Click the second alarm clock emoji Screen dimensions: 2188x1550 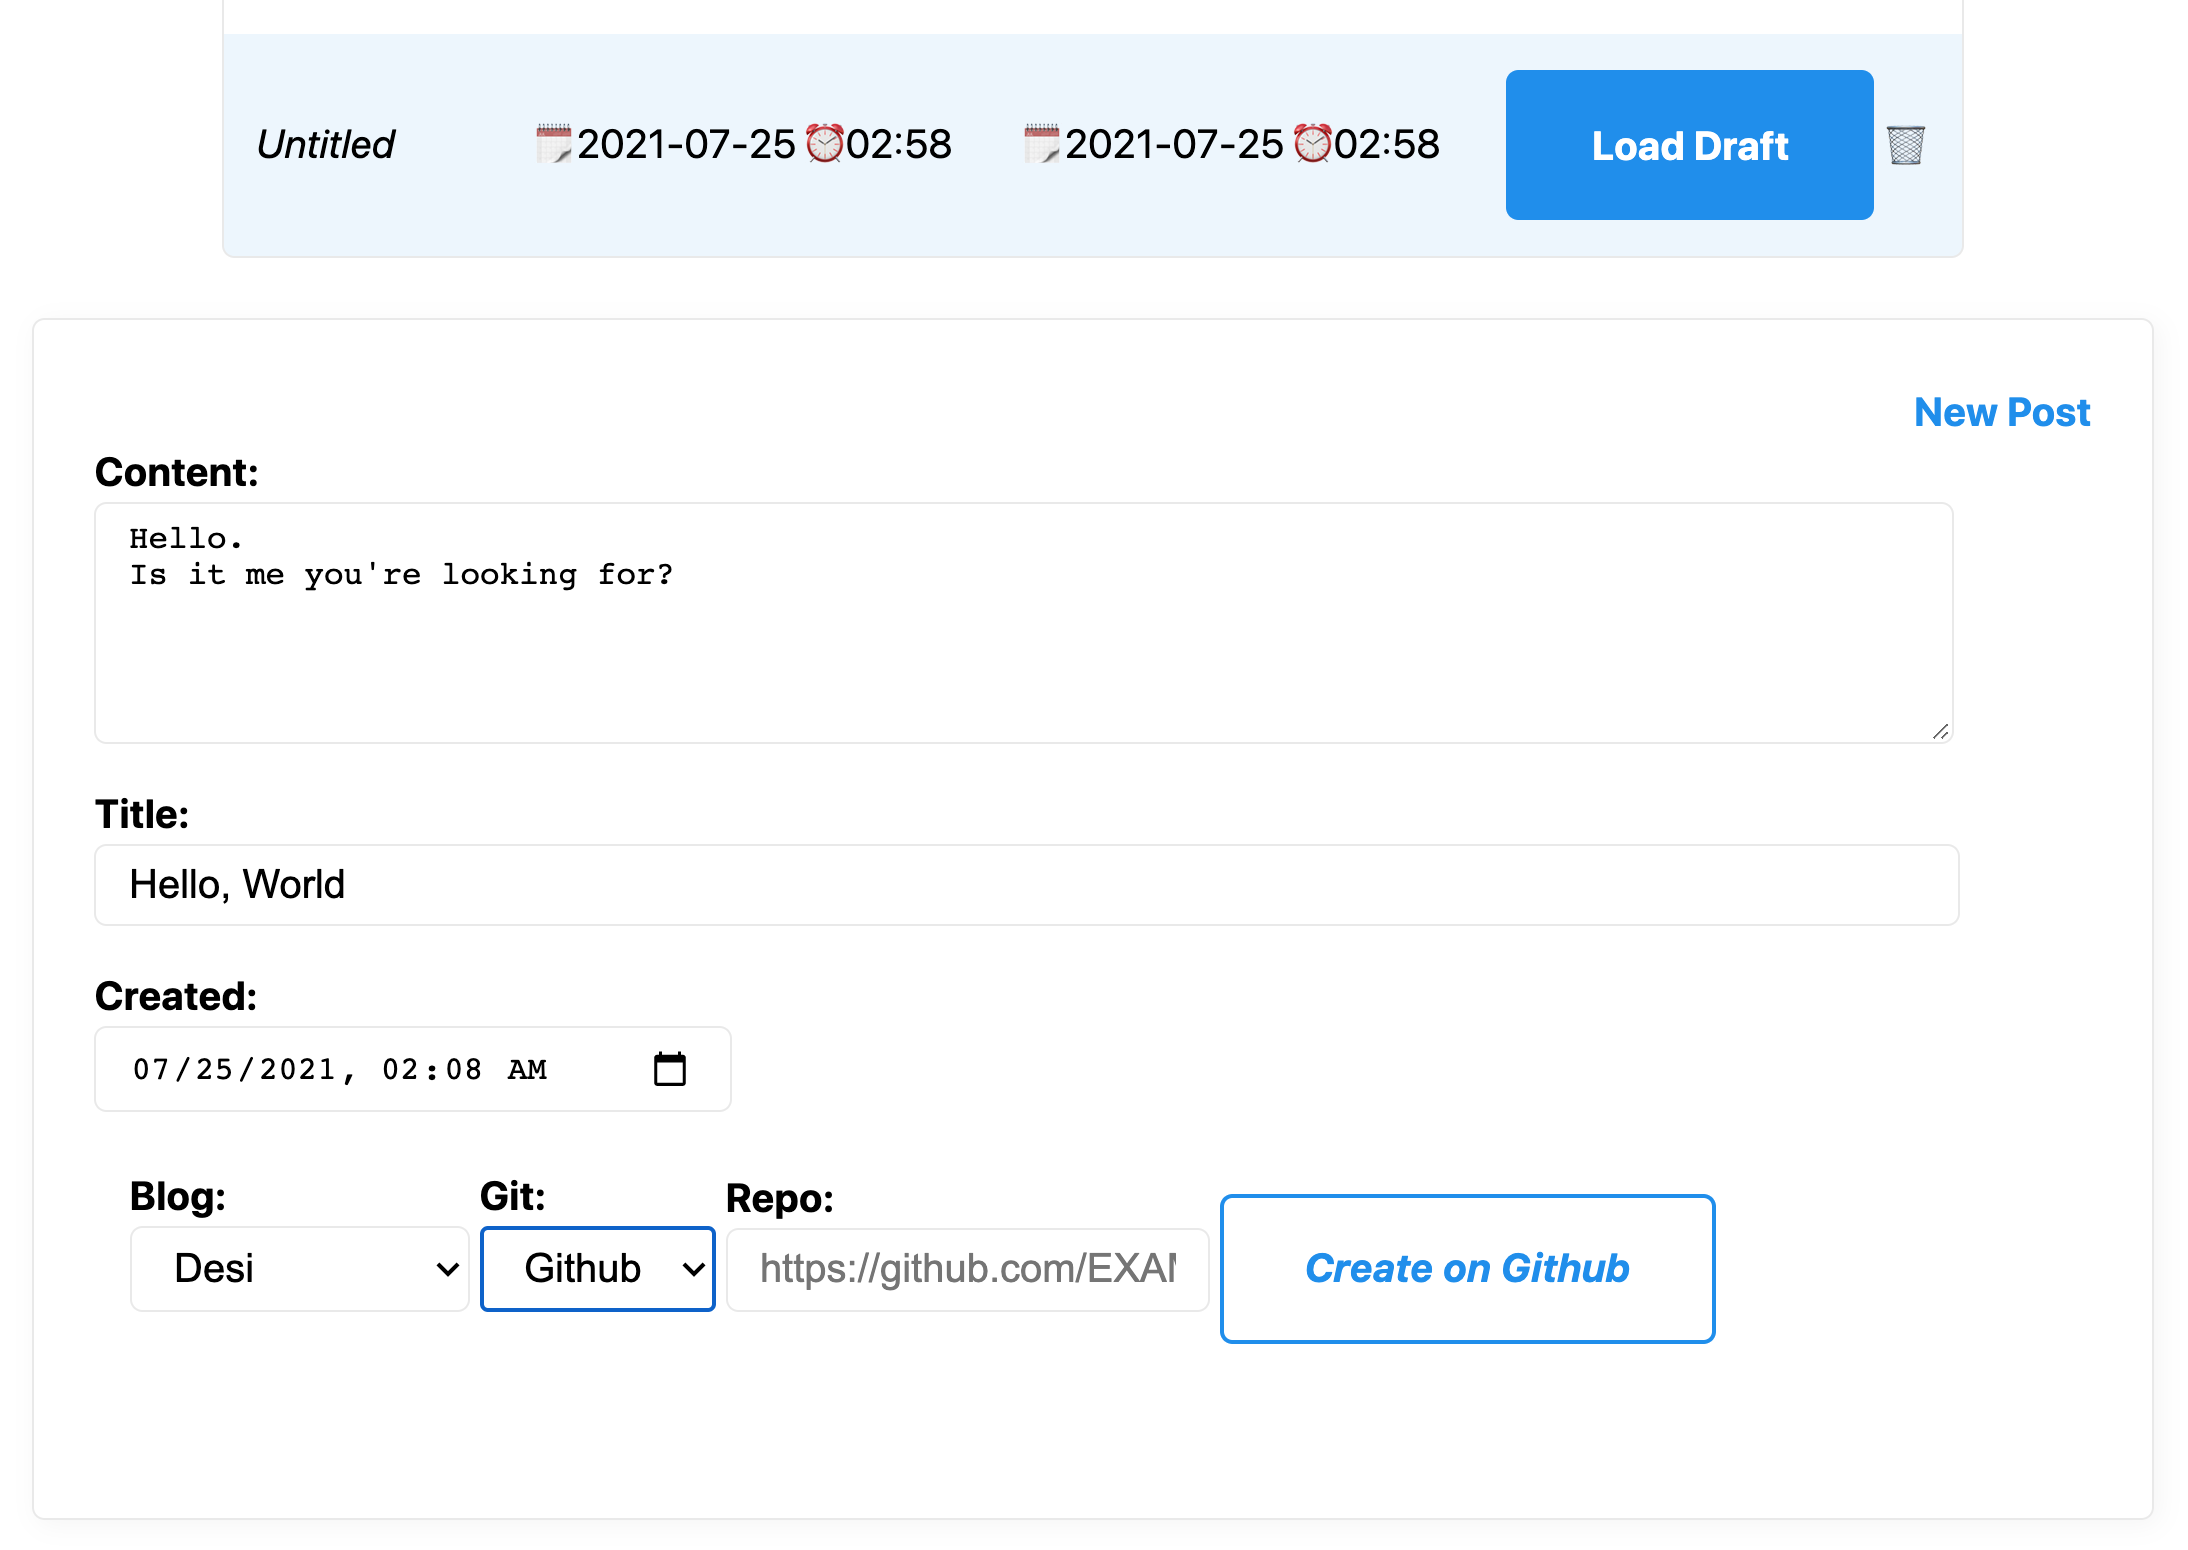click(x=1312, y=144)
